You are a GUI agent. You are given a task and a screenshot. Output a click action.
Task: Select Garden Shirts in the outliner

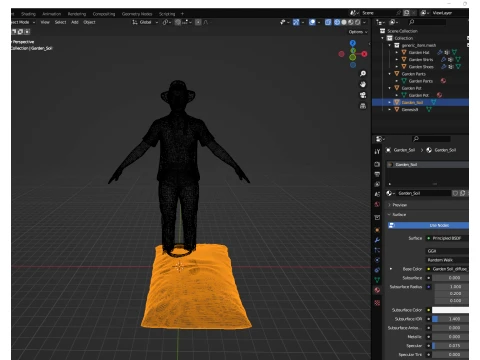click(x=421, y=60)
